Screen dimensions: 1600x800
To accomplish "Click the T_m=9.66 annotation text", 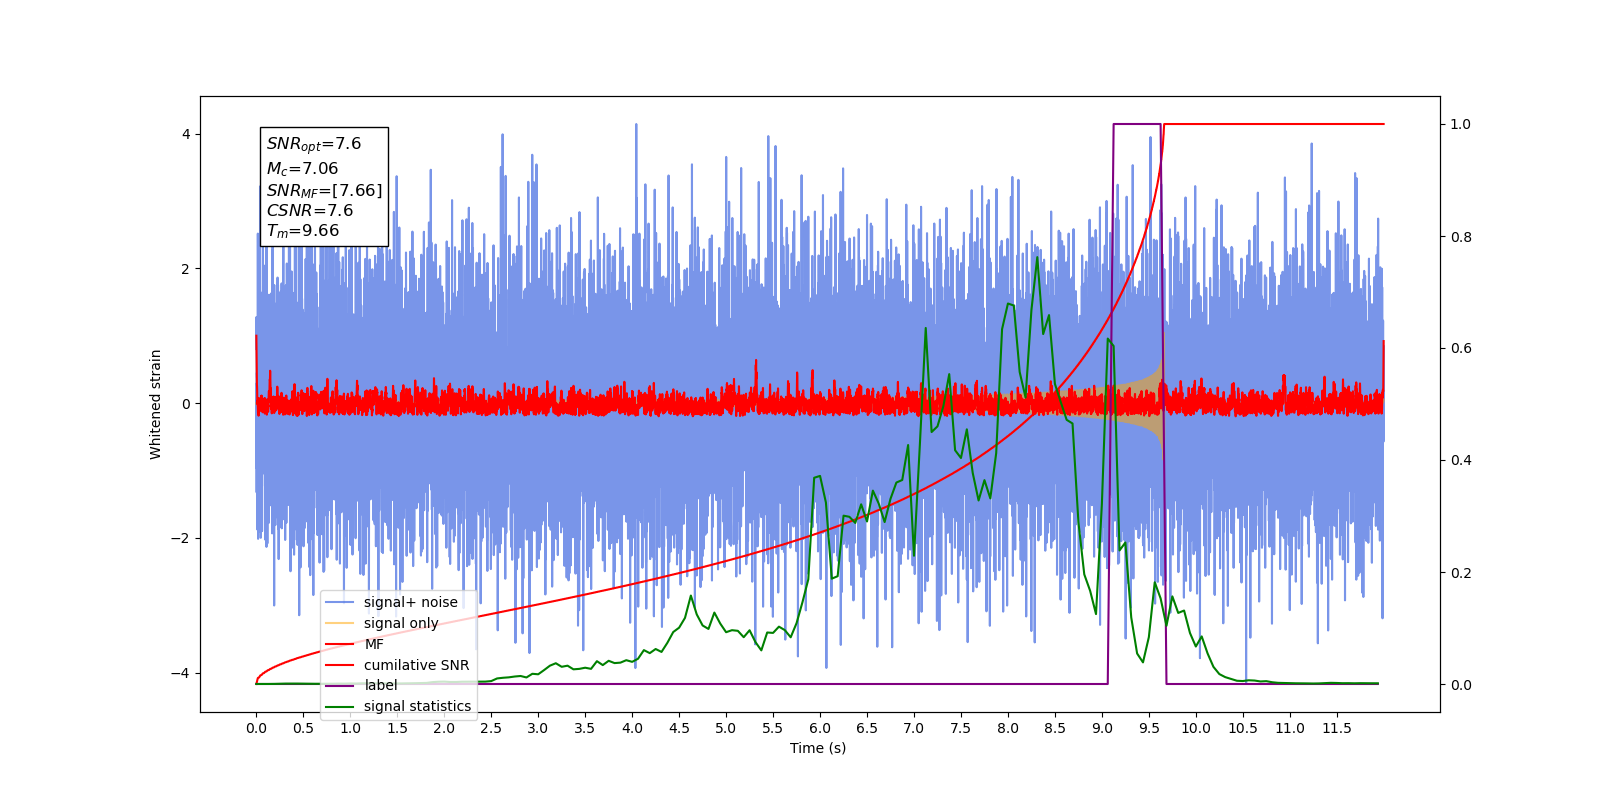I will [303, 231].
